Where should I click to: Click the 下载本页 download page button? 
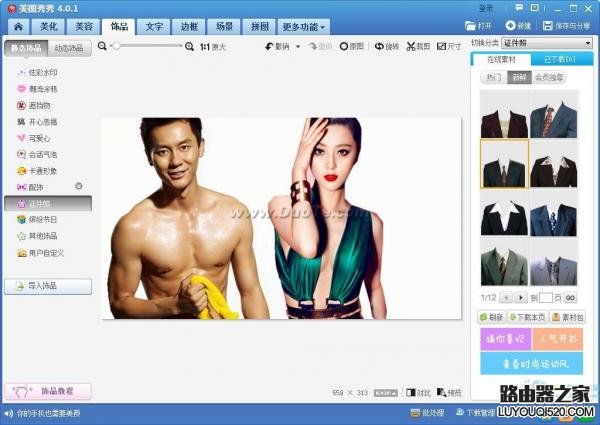527,317
